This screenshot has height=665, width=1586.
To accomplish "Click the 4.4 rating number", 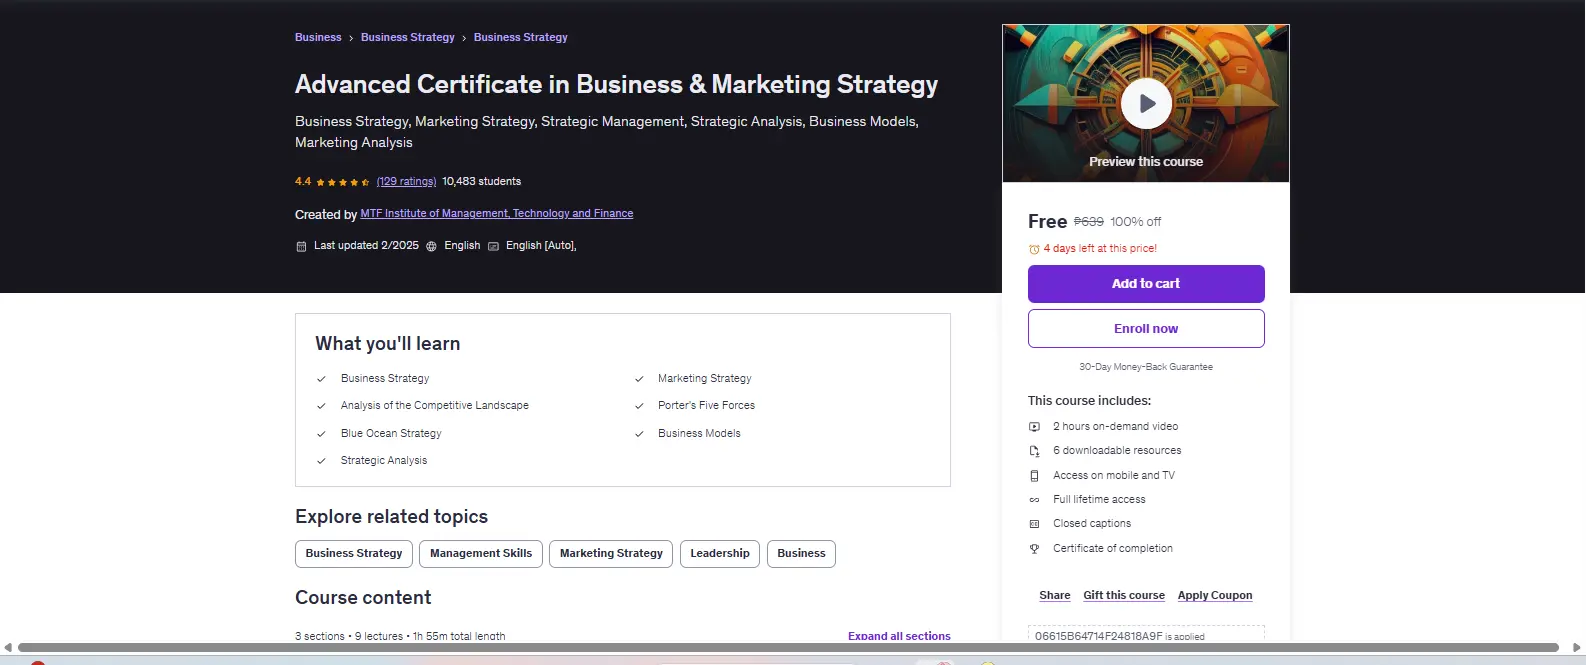I will 303,182.
